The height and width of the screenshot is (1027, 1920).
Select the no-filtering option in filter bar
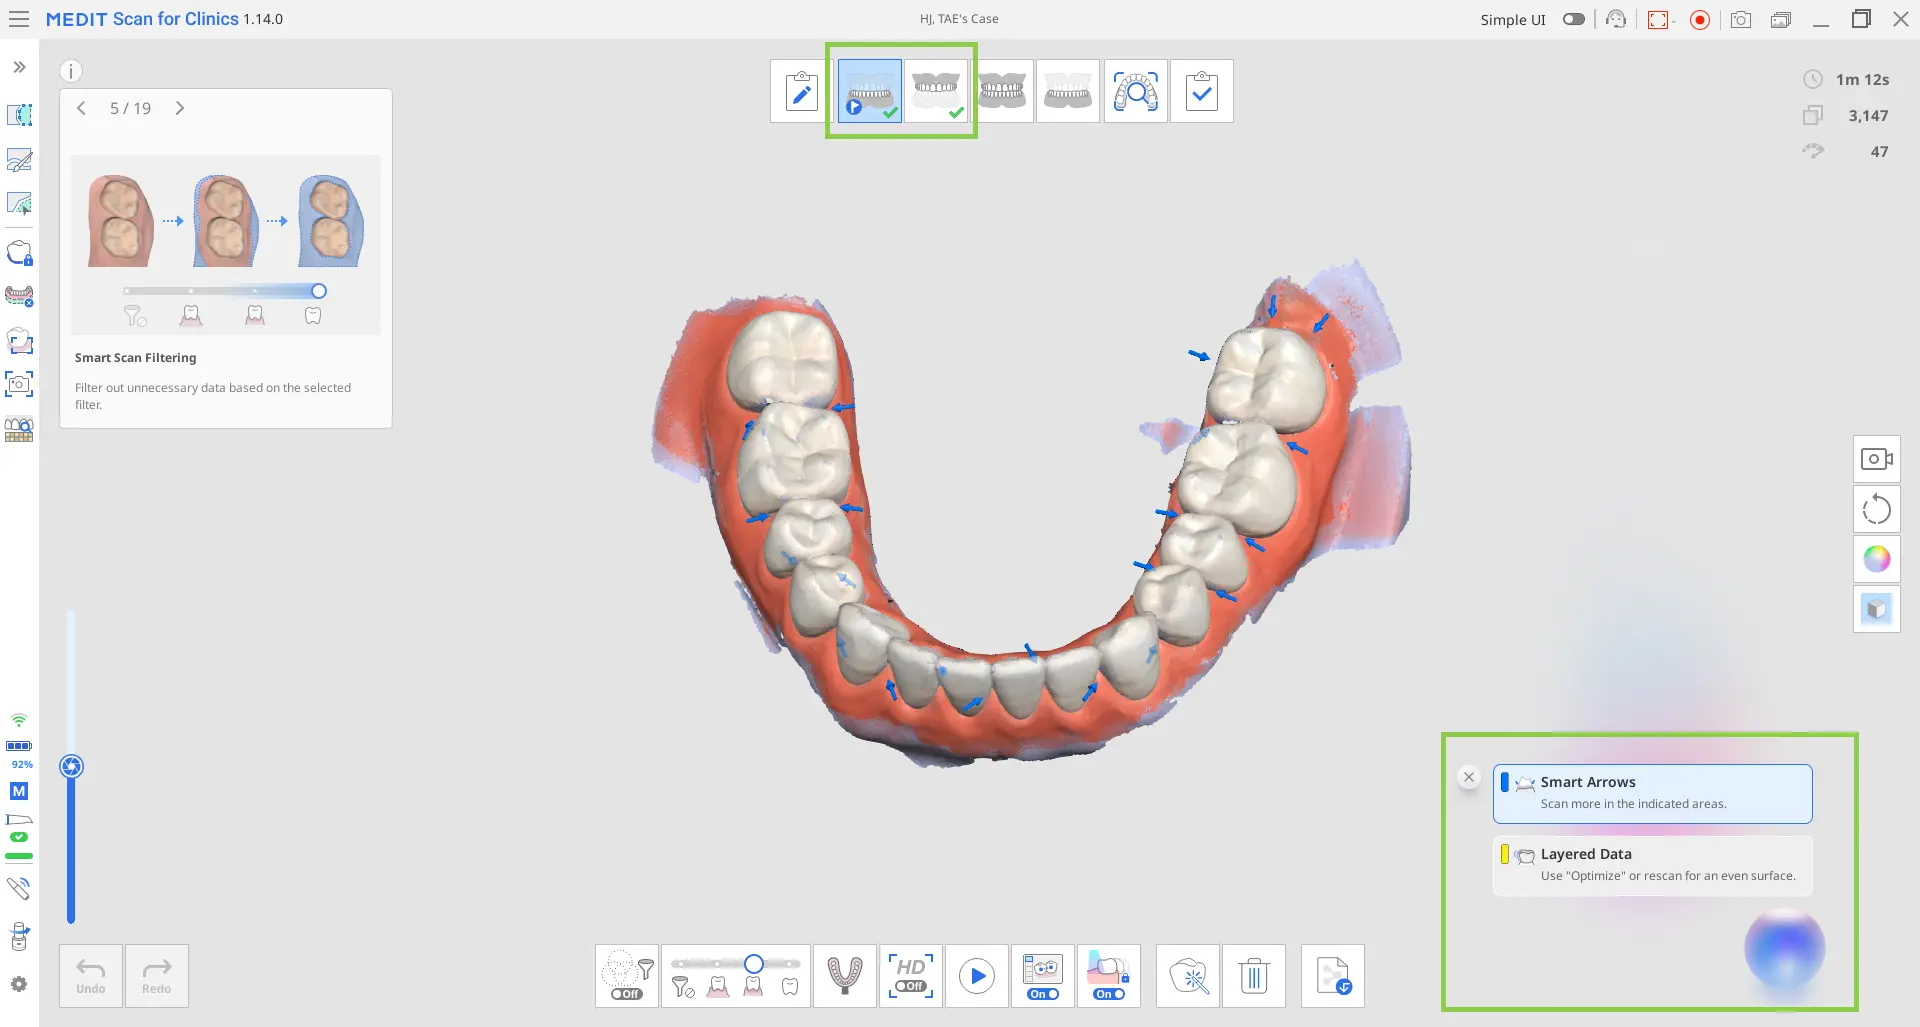pyautogui.click(x=682, y=988)
